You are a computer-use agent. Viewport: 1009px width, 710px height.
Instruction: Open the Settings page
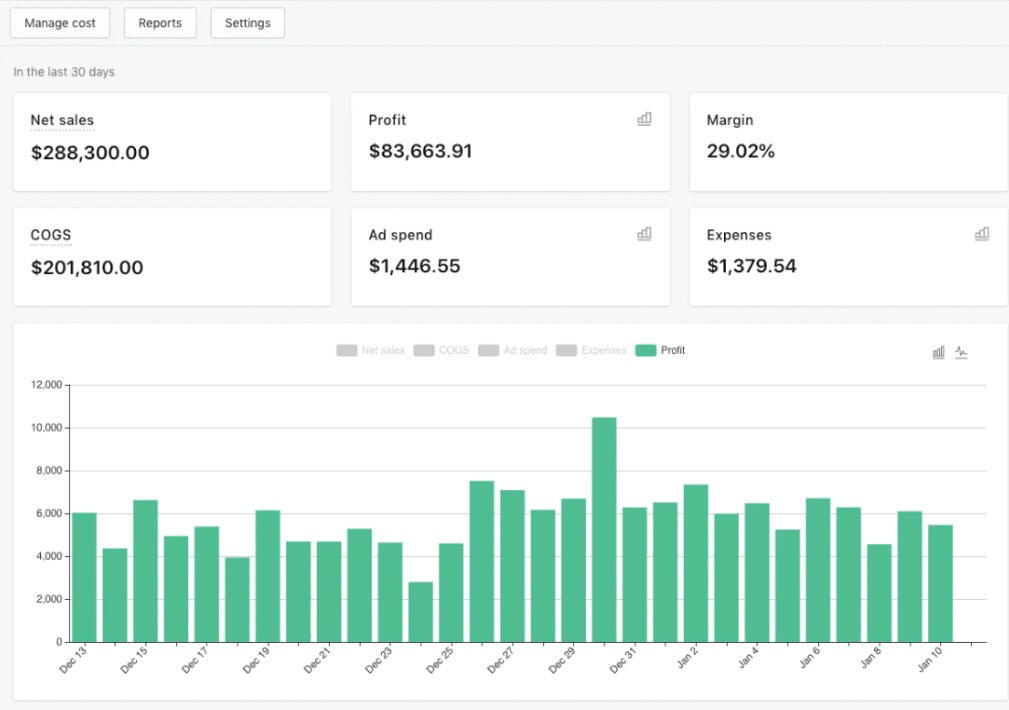247,23
